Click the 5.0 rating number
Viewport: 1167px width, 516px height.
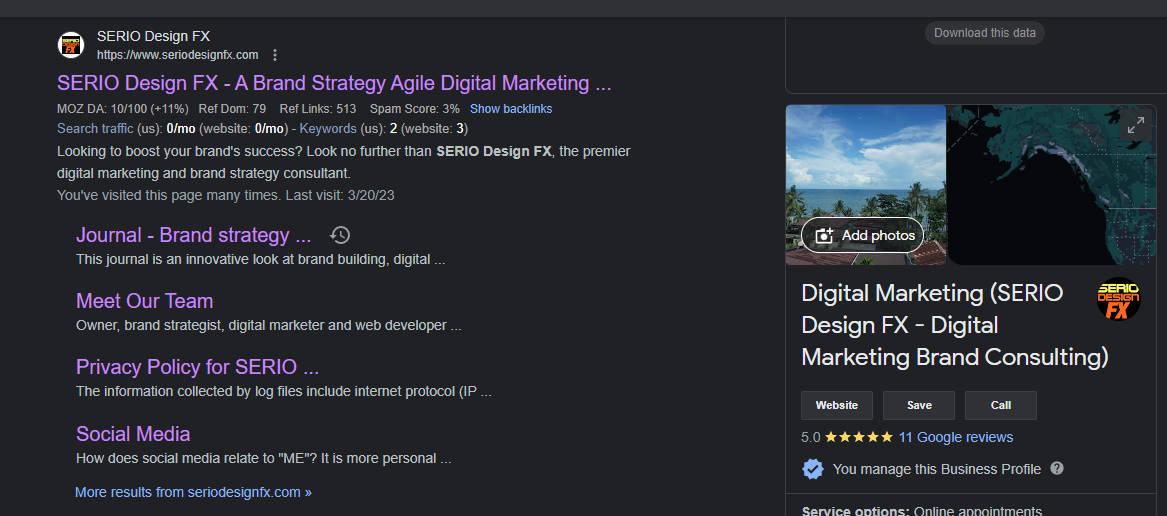(810, 437)
